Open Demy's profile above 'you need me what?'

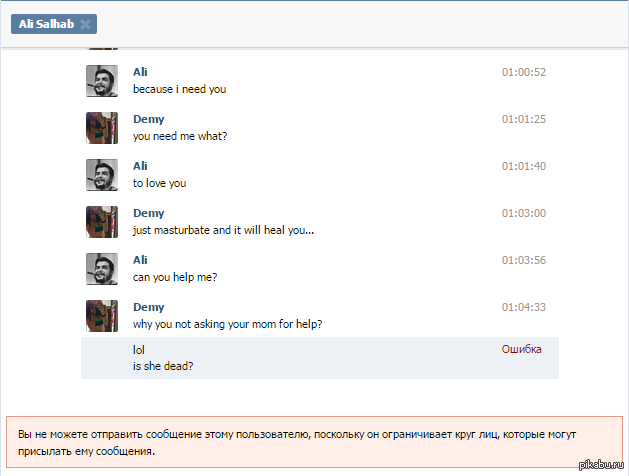tap(148, 119)
